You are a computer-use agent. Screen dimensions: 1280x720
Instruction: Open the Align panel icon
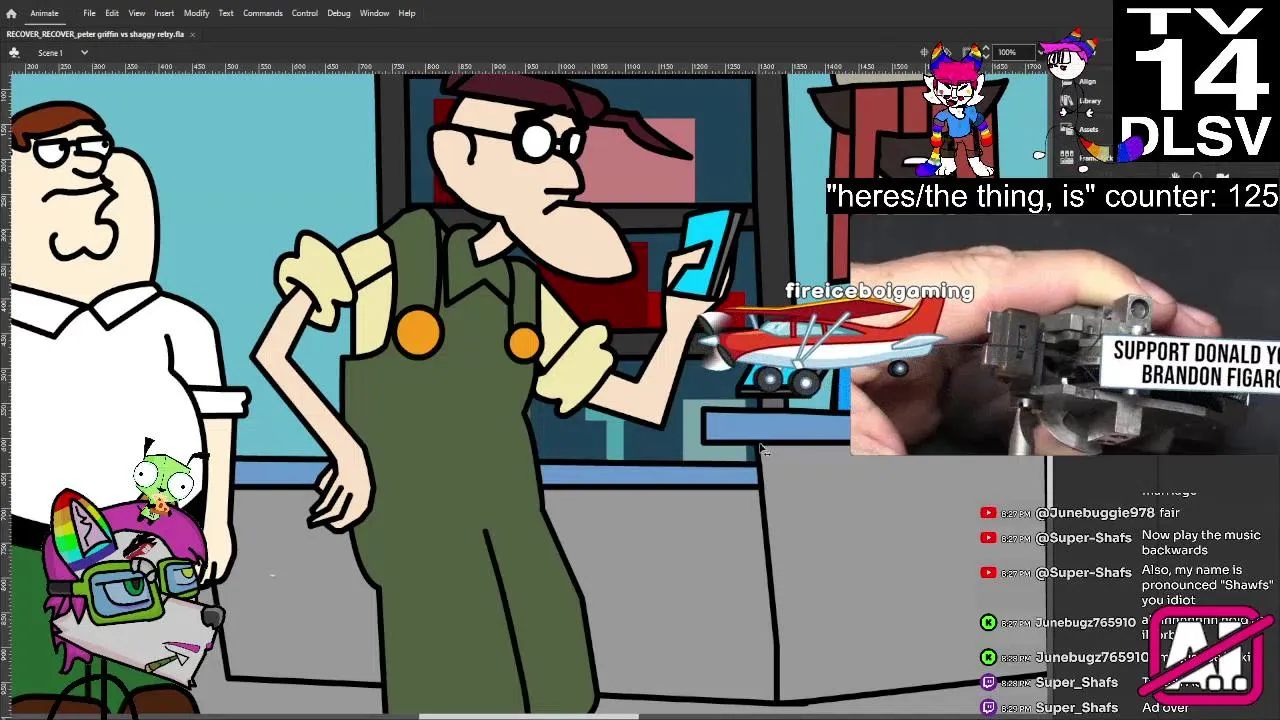1065,82
